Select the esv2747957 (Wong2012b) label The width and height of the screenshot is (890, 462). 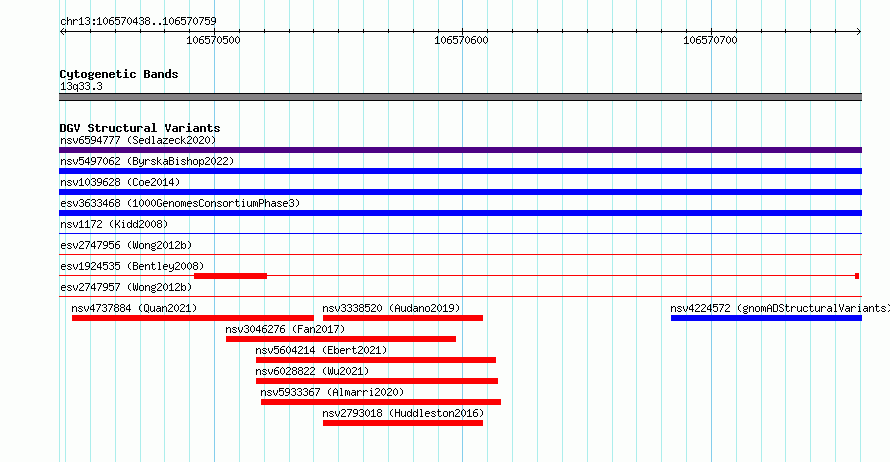[x=126, y=287]
